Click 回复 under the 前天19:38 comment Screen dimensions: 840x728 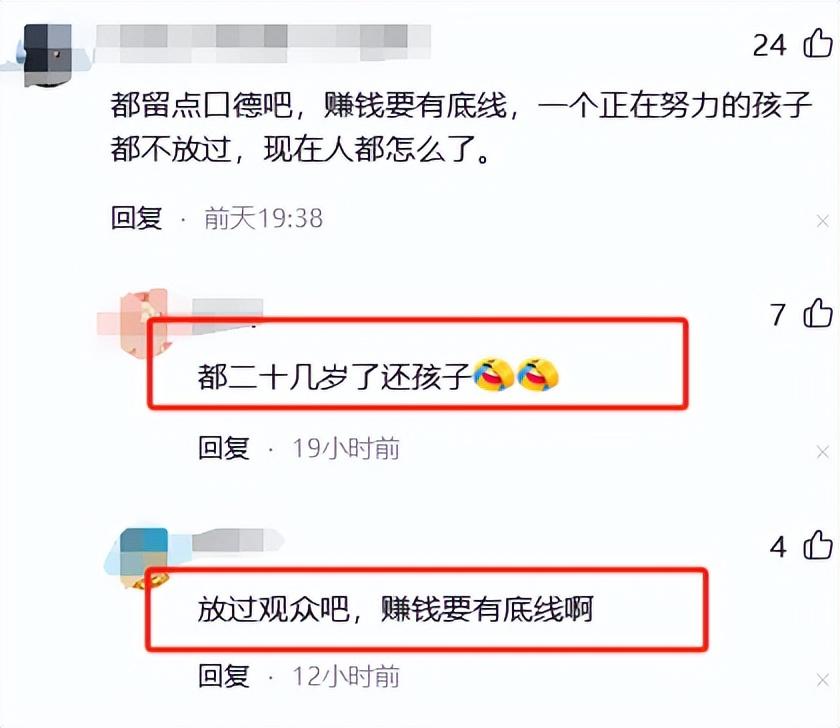pyautogui.click(x=137, y=218)
